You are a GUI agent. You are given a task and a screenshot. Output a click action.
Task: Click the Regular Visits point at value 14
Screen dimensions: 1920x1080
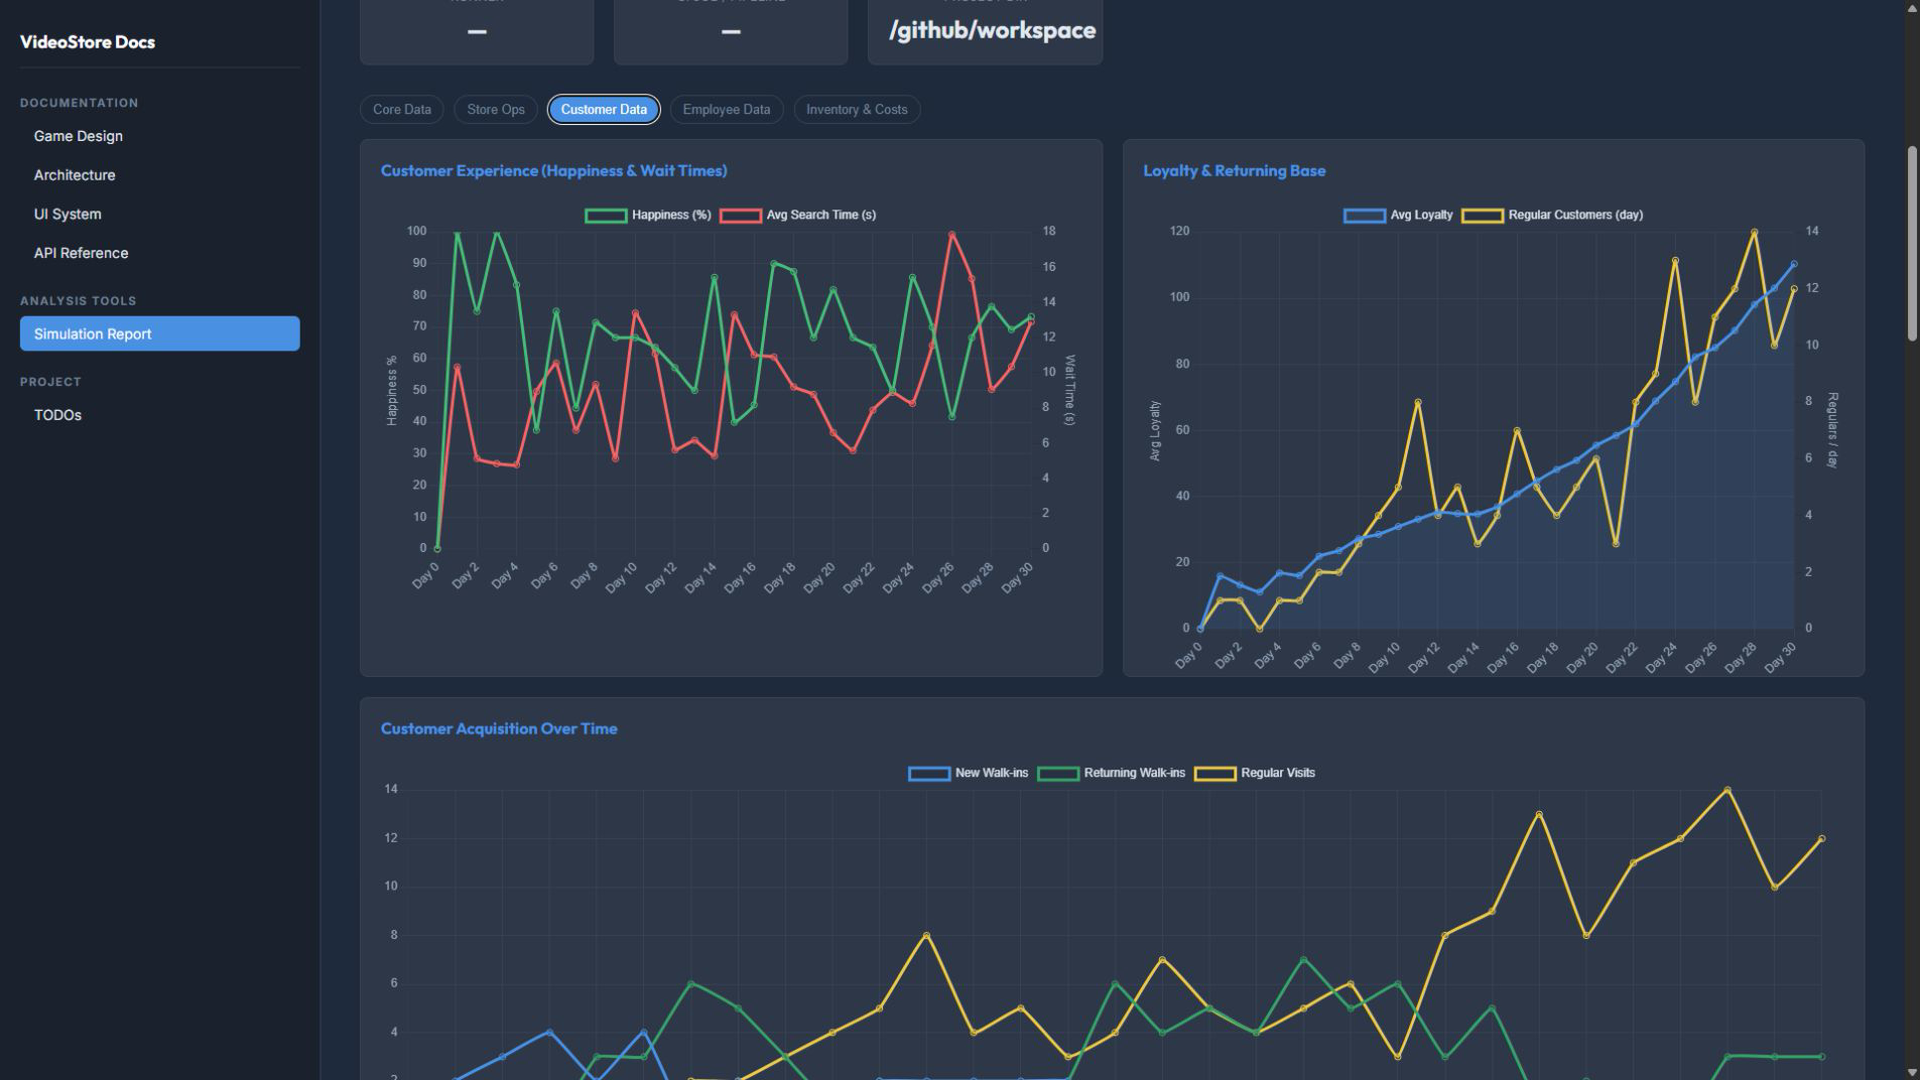(1727, 790)
